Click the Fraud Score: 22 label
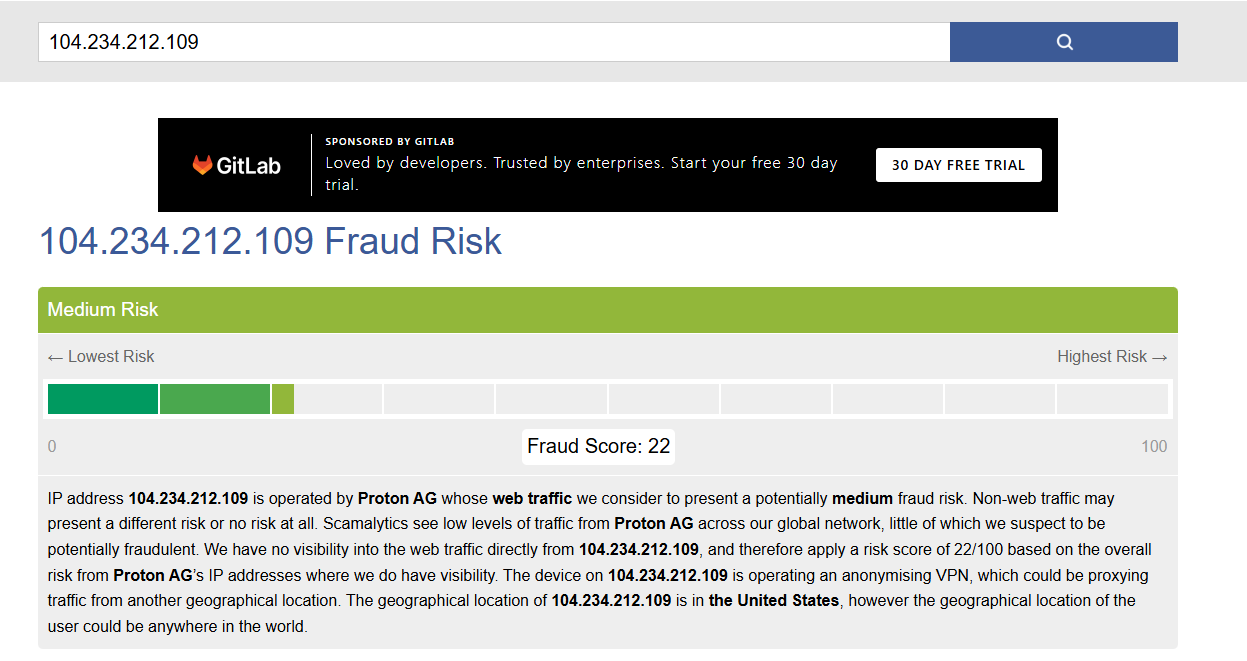 point(598,447)
